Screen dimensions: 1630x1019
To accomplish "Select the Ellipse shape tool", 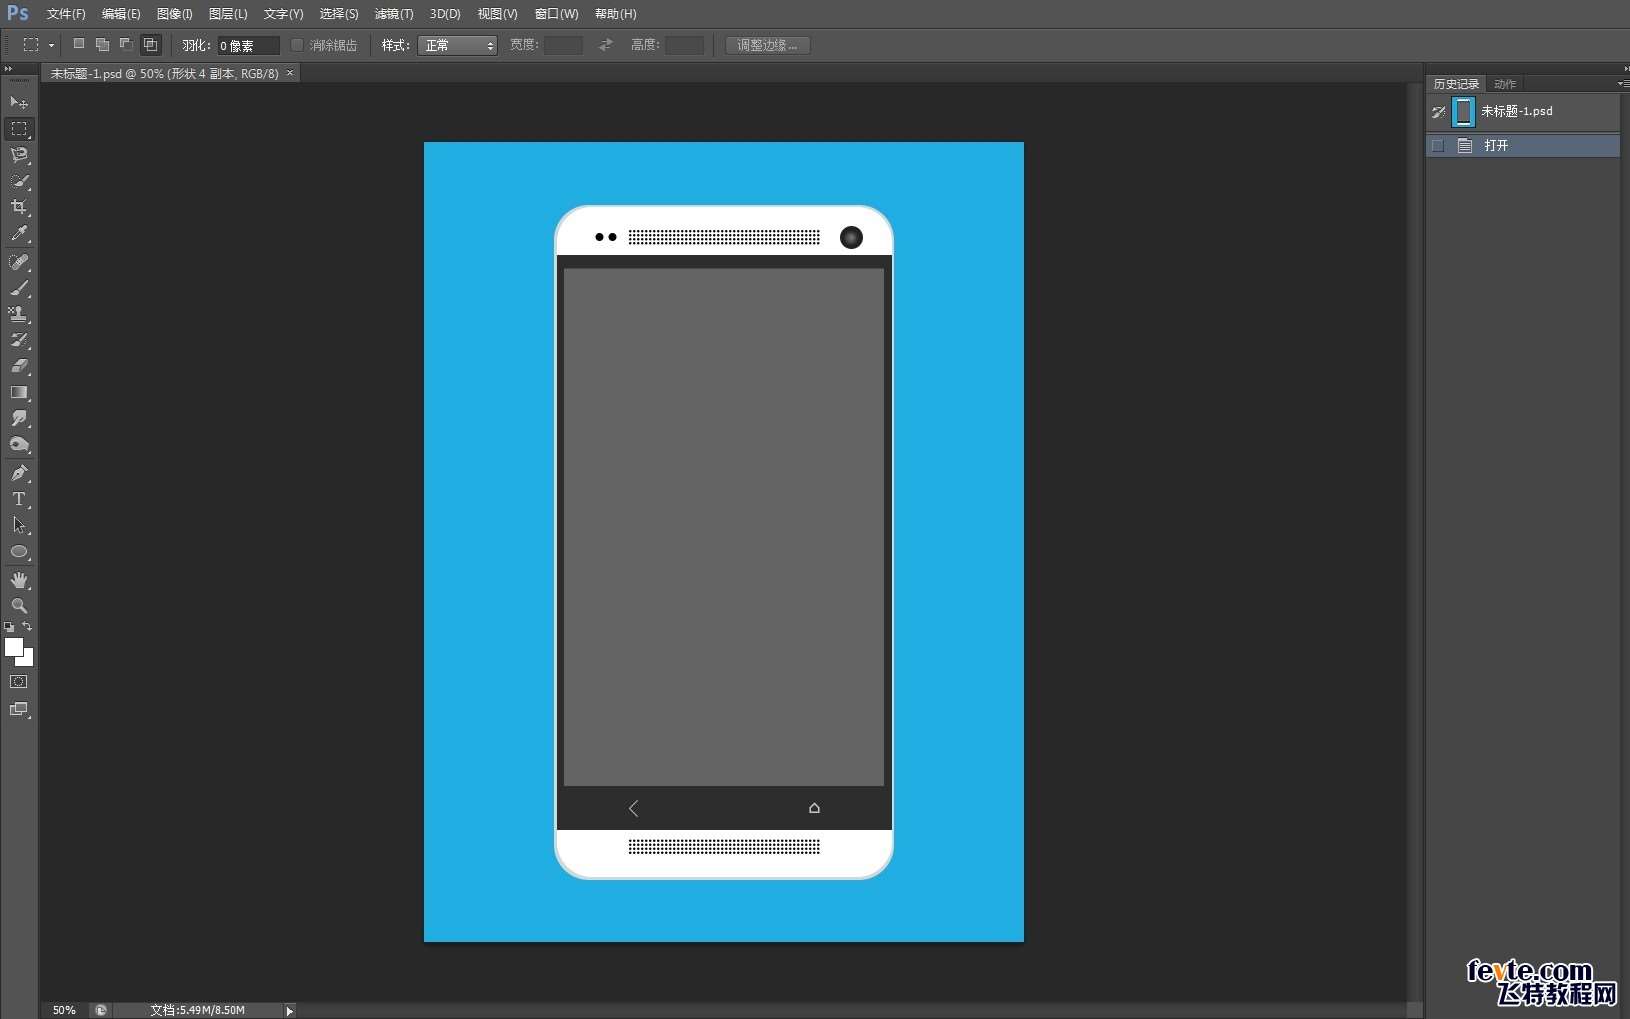I will click(x=19, y=552).
